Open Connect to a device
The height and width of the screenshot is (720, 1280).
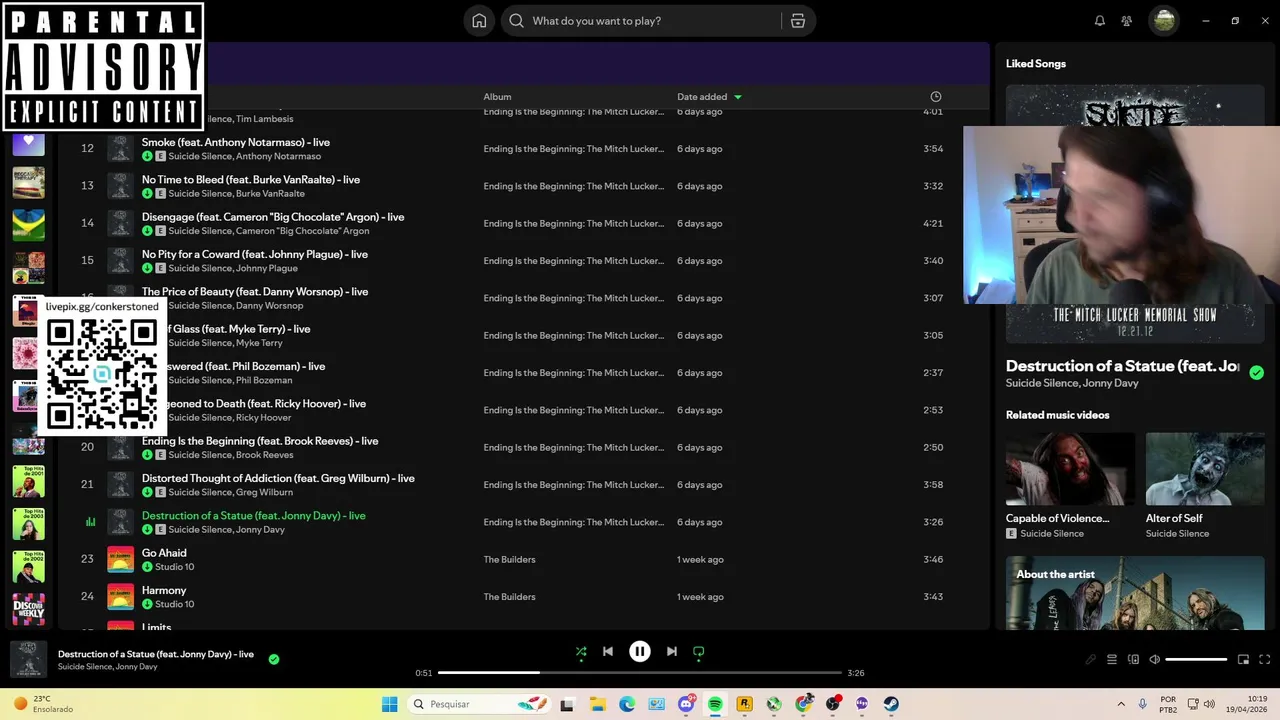(x=1133, y=660)
